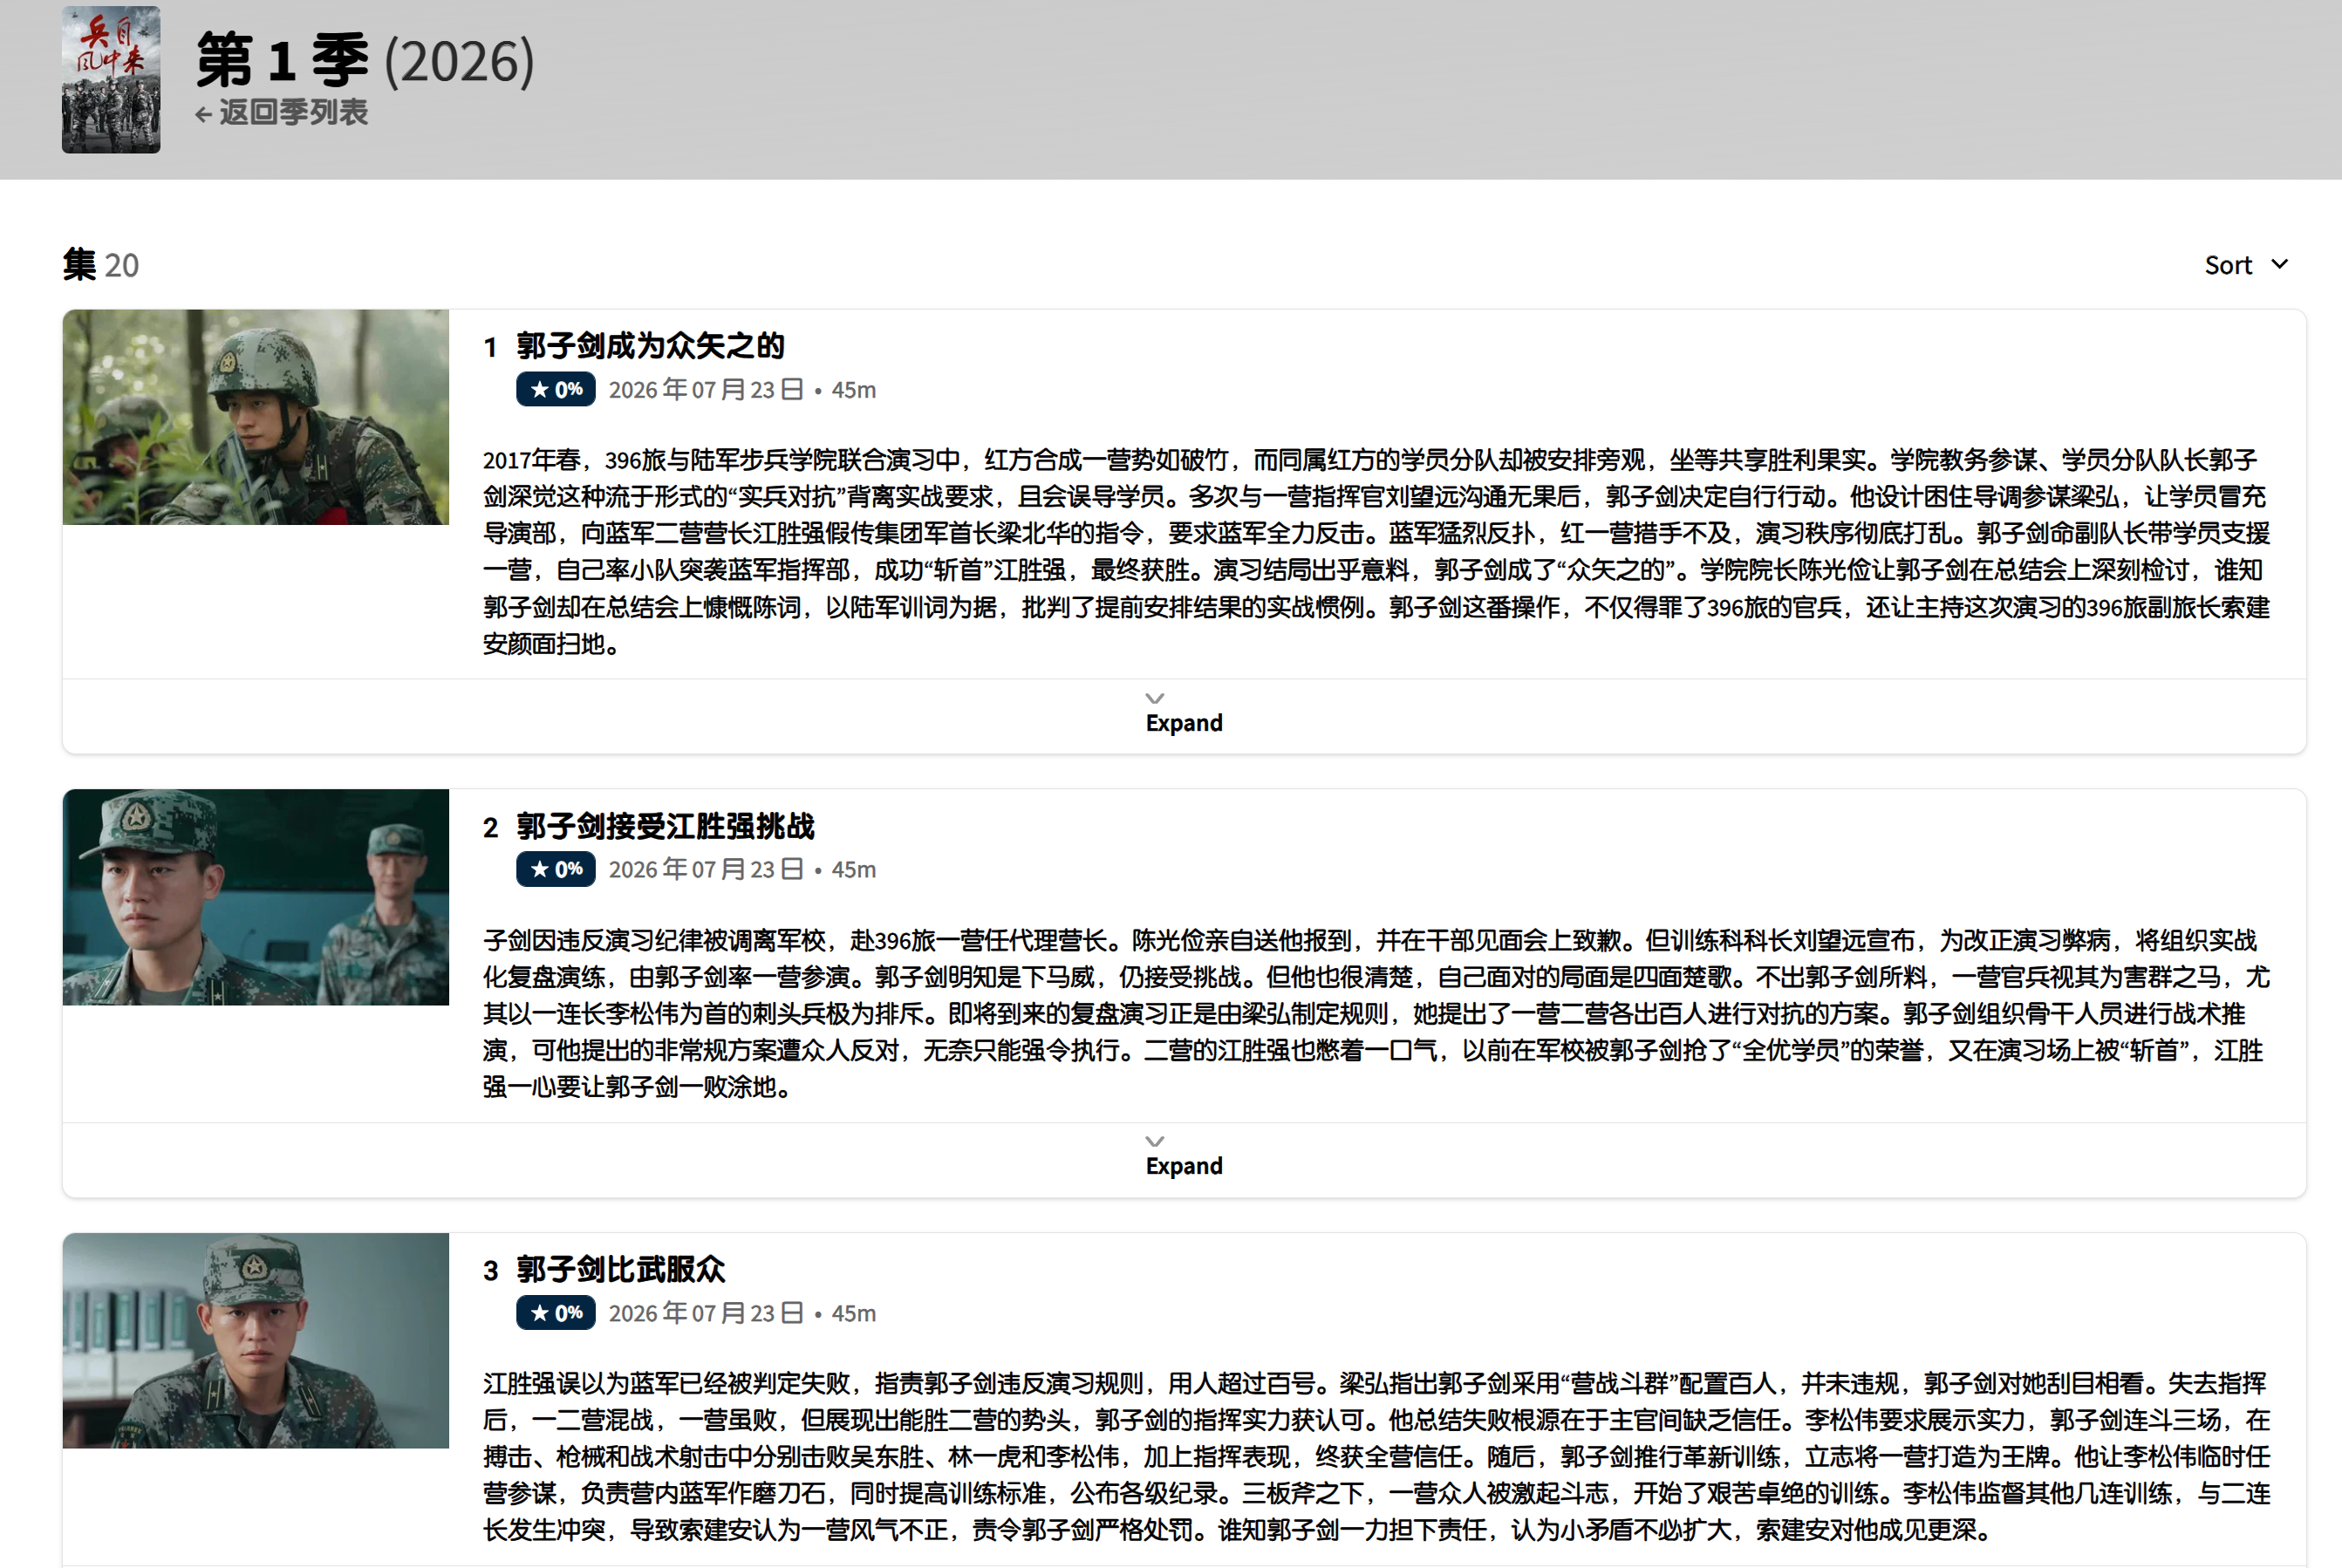Screen dimensions: 2342x1568
Task: Click the chevron next to Sort
Action: coord(2280,265)
